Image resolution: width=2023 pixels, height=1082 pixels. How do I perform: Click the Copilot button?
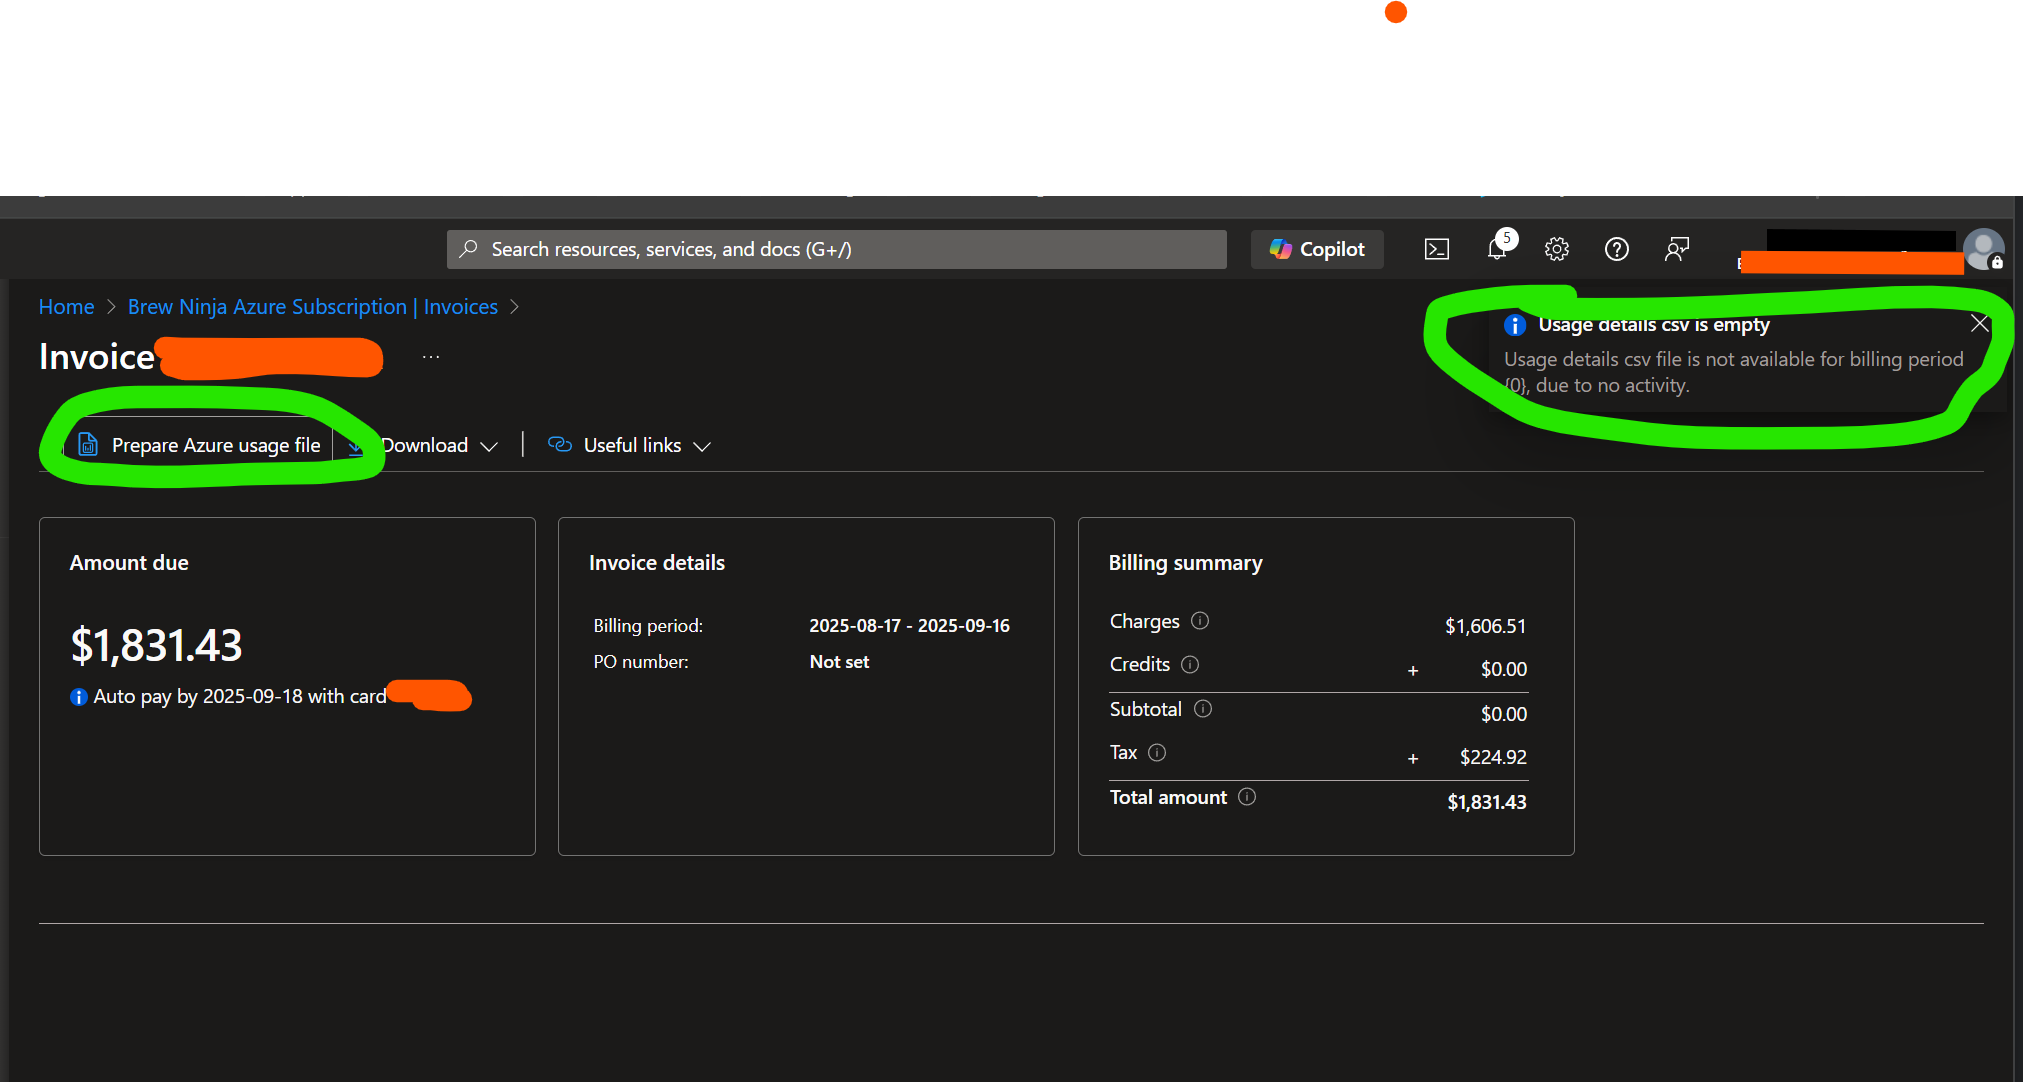1317,249
